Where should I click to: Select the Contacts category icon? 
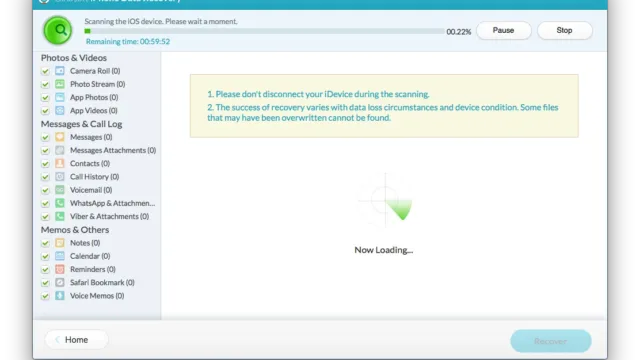click(60, 163)
